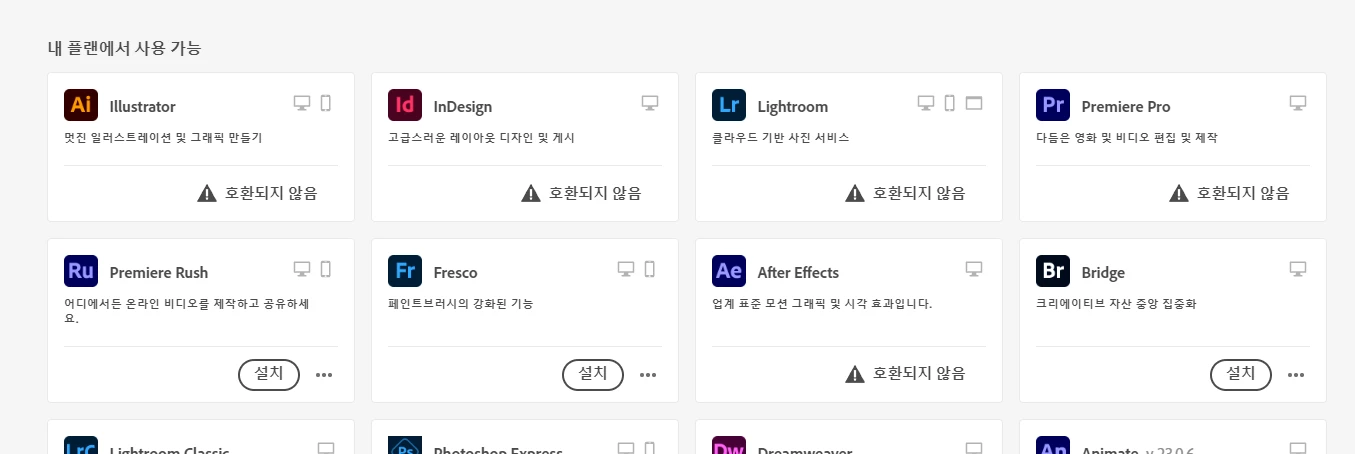Click the Premiere Rush Ru app icon
This screenshot has width=1355, height=454.
coord(80,271)
